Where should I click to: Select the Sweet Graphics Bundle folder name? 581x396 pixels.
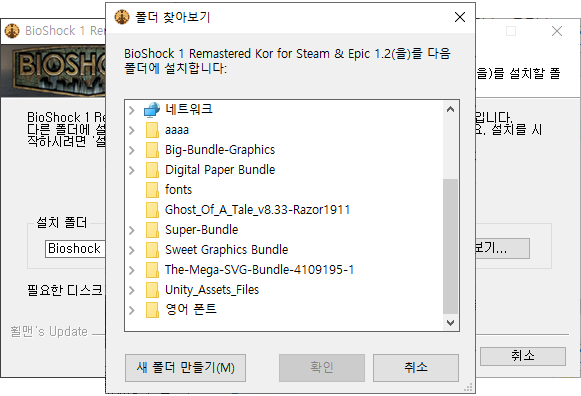226,250
